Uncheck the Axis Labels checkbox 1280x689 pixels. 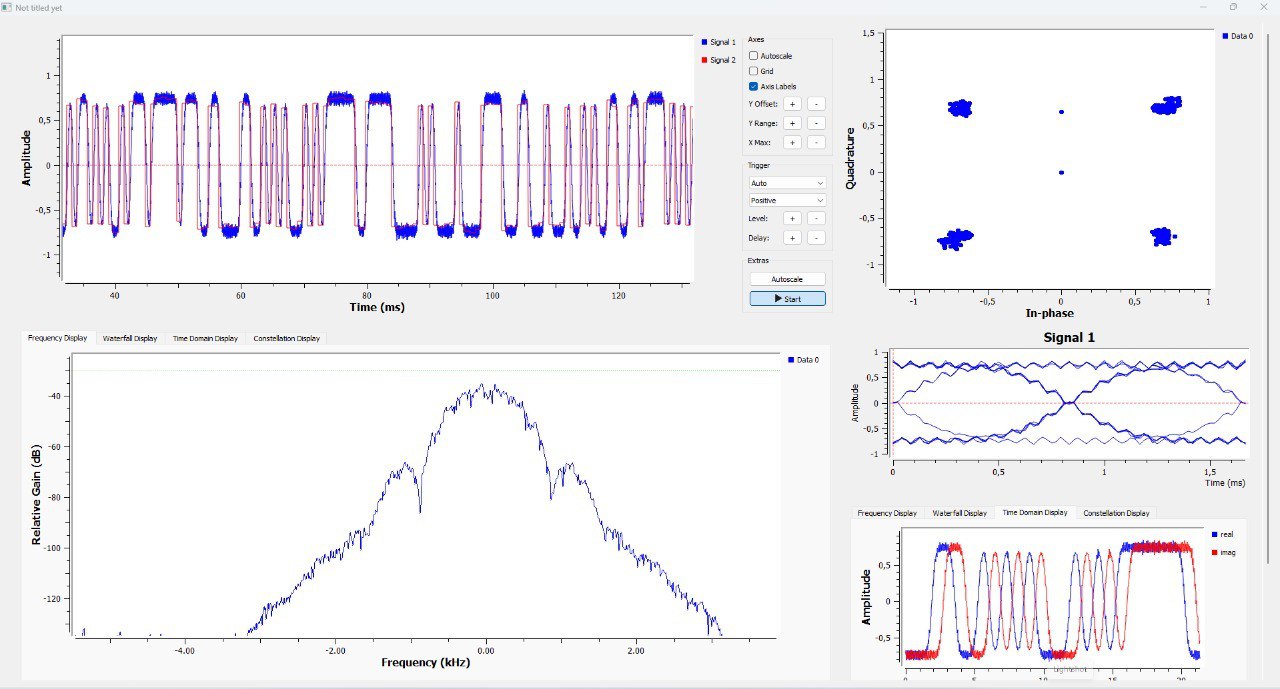pos(754,86)
